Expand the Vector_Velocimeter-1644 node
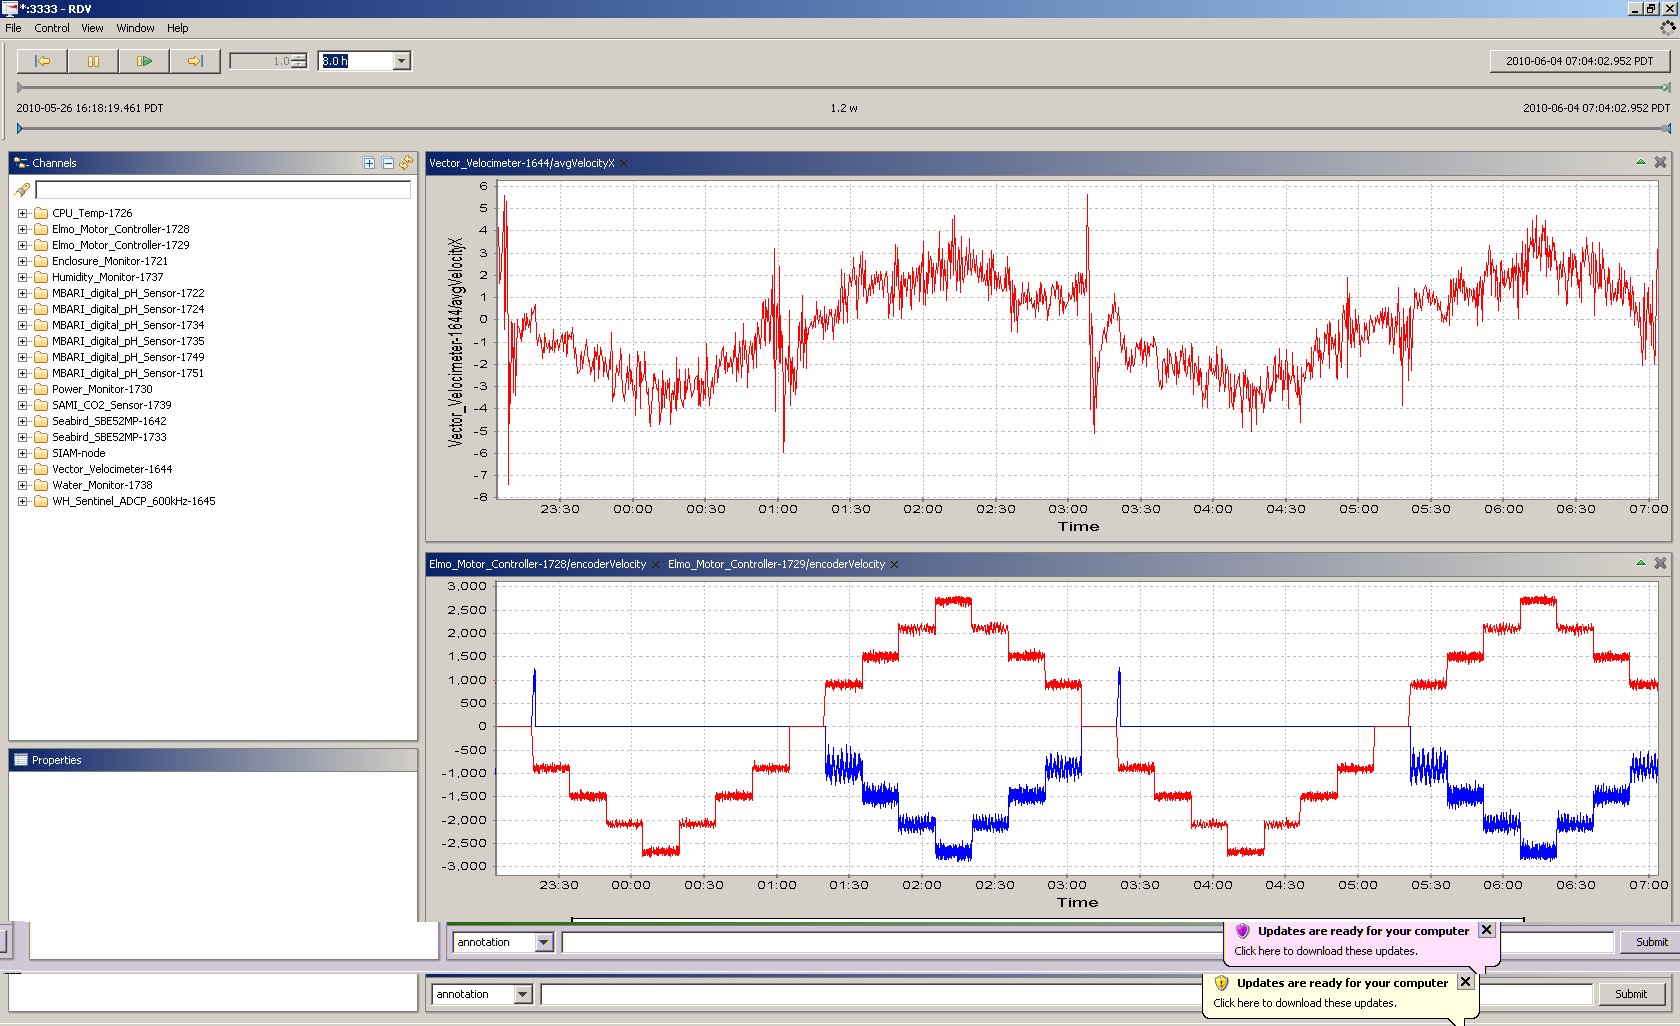The height and width of the screenshot is (1026, 1680). [x=22, y=469]
